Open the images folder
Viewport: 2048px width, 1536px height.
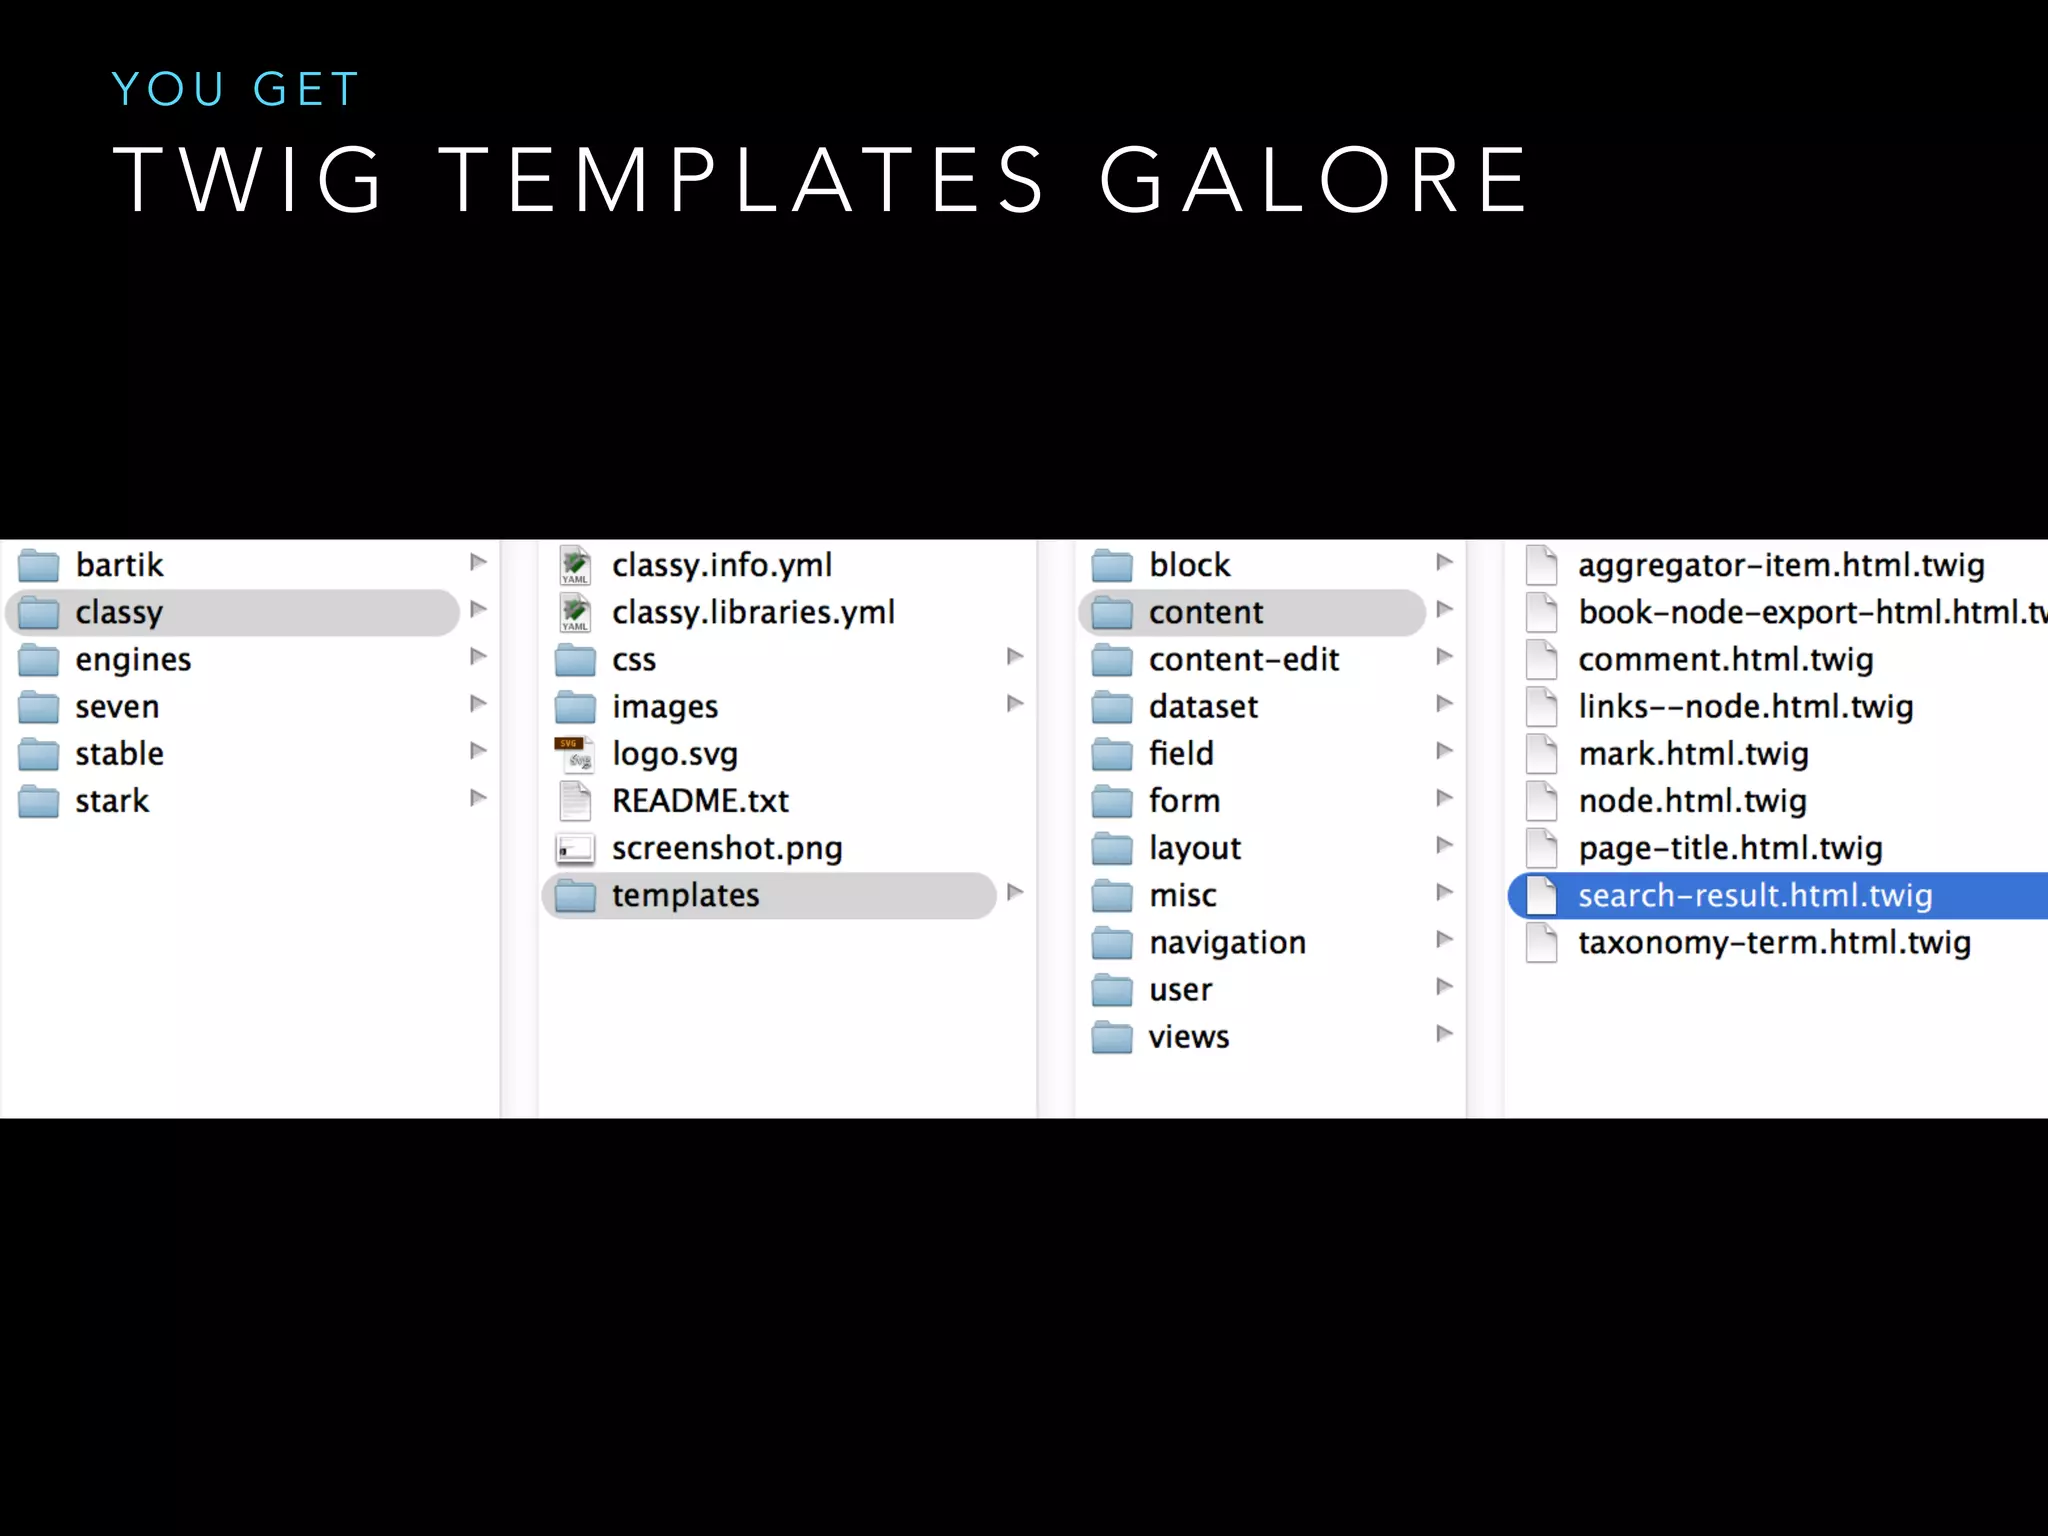pos(665,707)
